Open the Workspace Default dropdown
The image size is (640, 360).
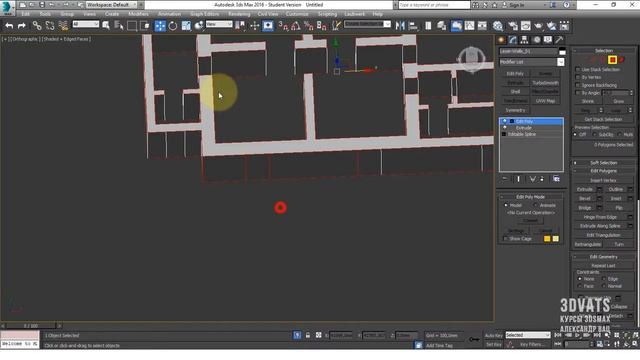pos(110,5)
